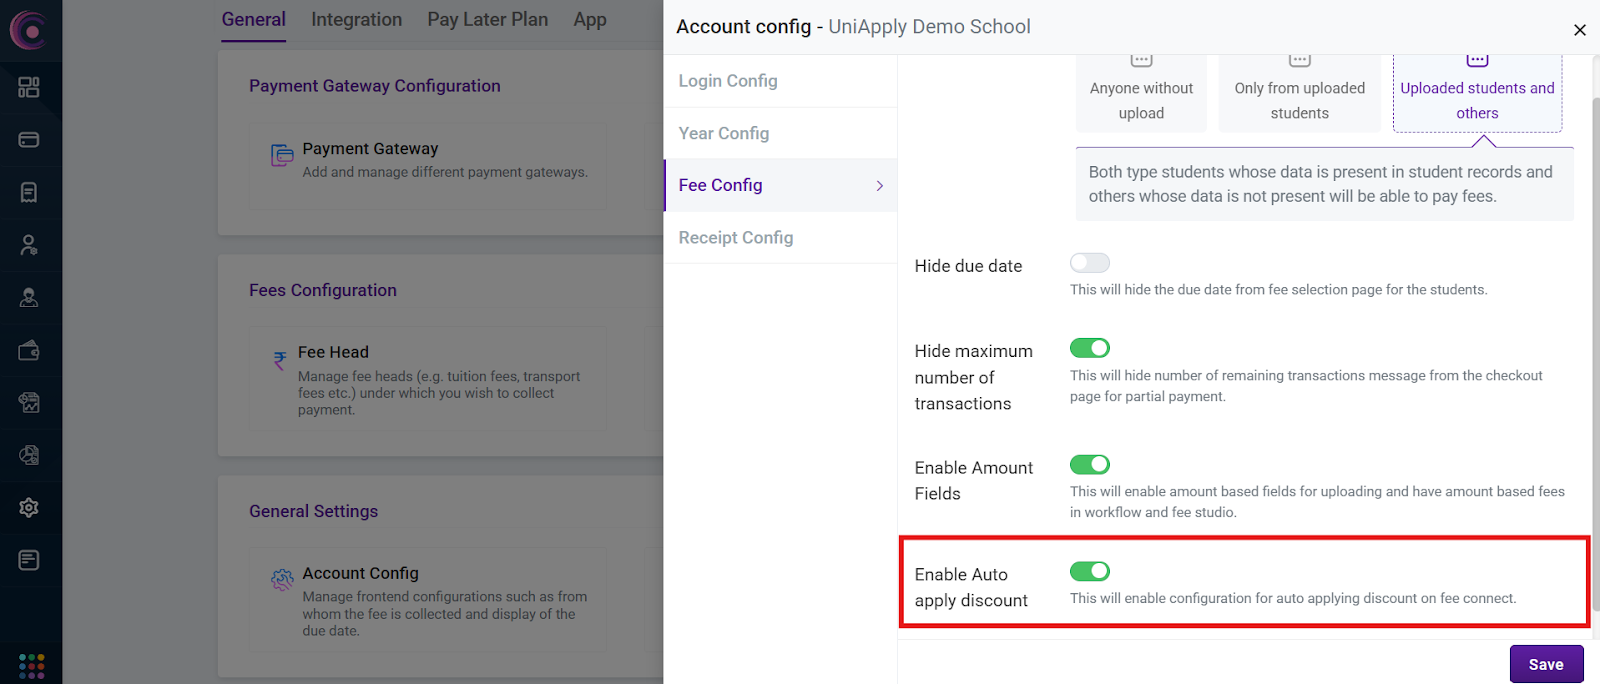Click the Account Config gear icon
The height and width of the screenshot is (684, 1600).
[283, 580]
